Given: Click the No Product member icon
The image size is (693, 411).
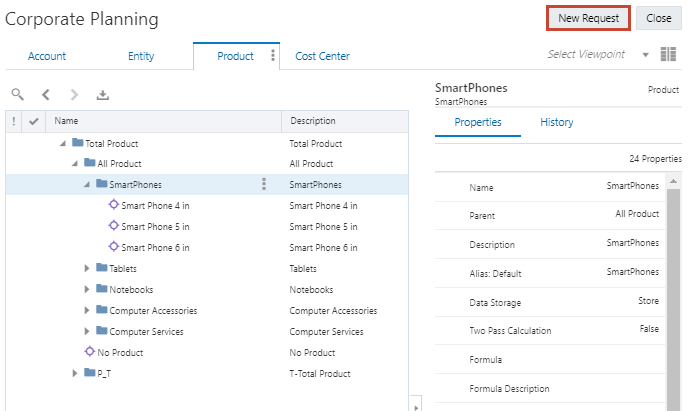Looking at the screenshot, I should pyautogui.click(x=90, y=351).
